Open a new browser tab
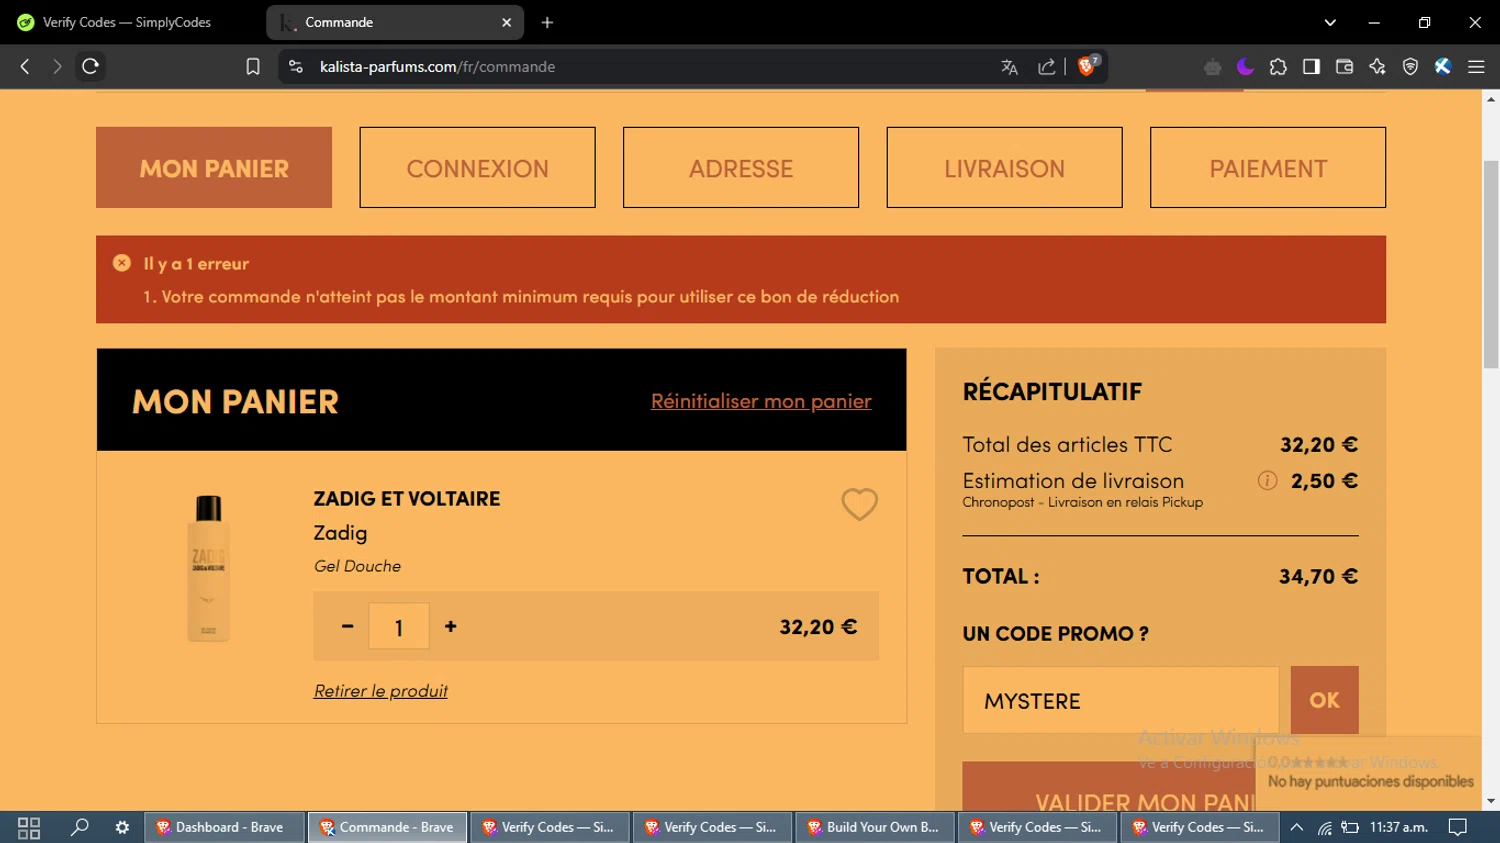 pos(547,22)
